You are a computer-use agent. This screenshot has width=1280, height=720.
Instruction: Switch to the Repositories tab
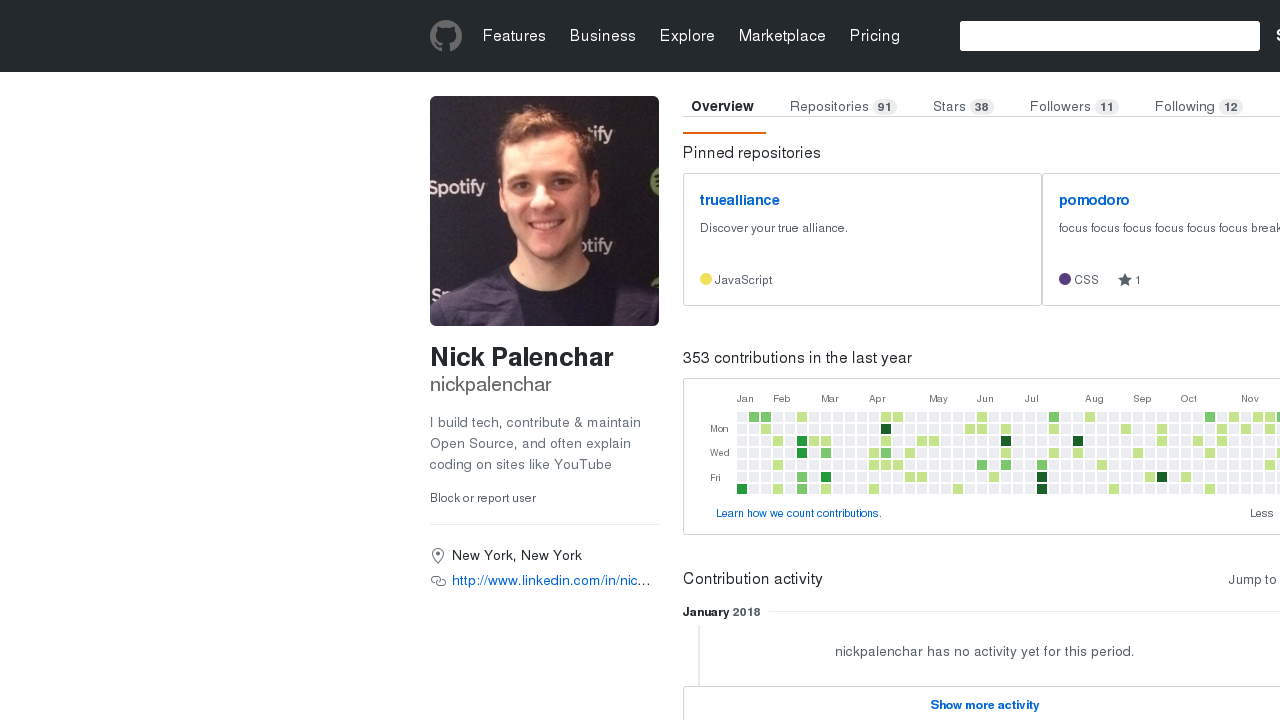tap(843, 107)
